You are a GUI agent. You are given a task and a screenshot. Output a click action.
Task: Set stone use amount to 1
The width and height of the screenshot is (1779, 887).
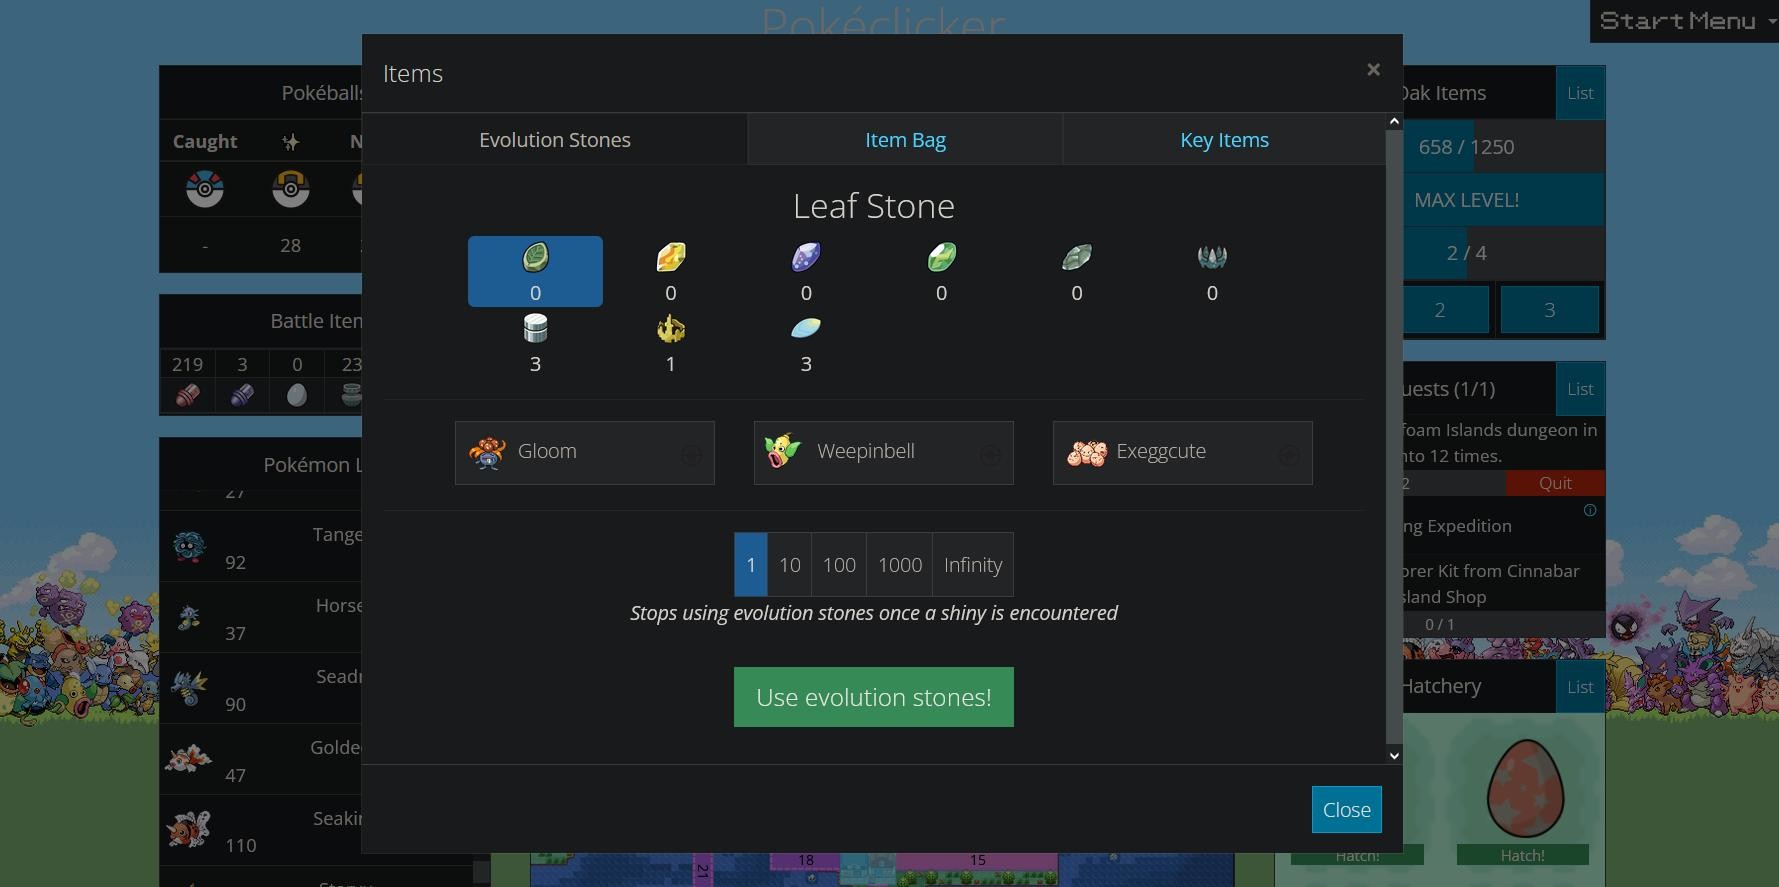point(750,565)
